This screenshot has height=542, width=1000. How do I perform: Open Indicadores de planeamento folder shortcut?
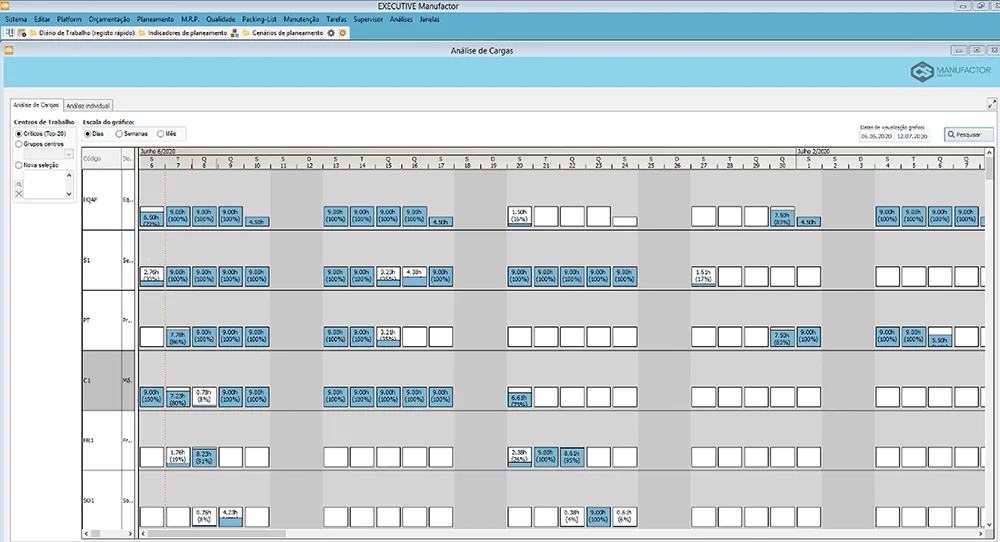pos(182,33)
